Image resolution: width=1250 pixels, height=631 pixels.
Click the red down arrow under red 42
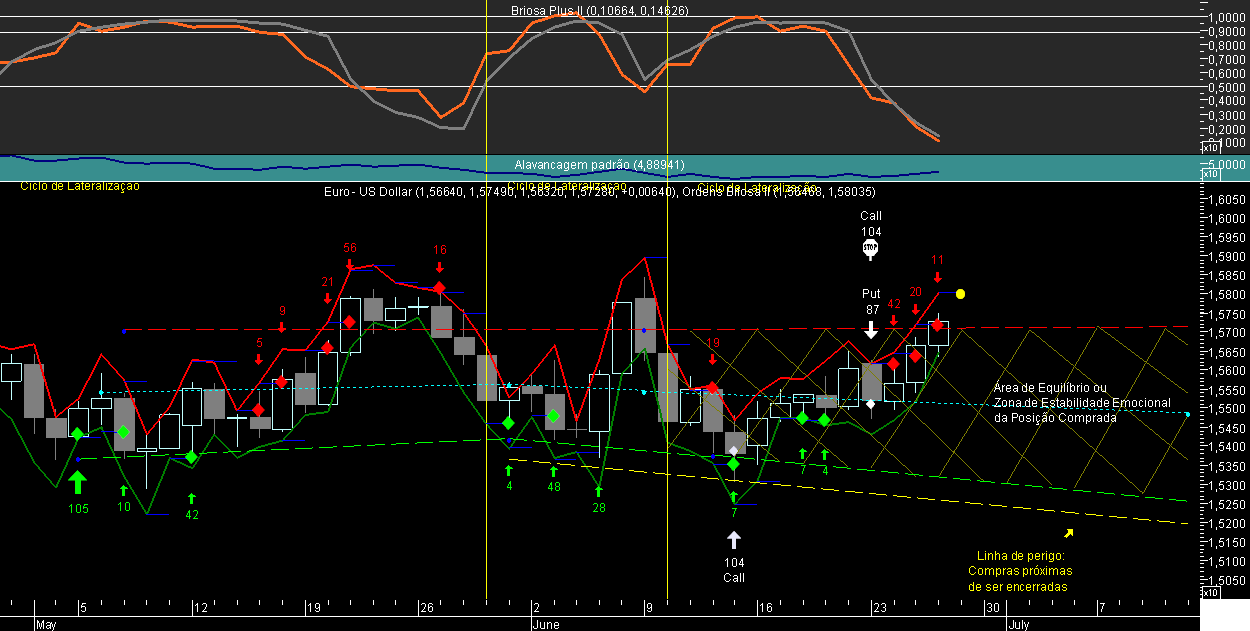tap(893, 320)
